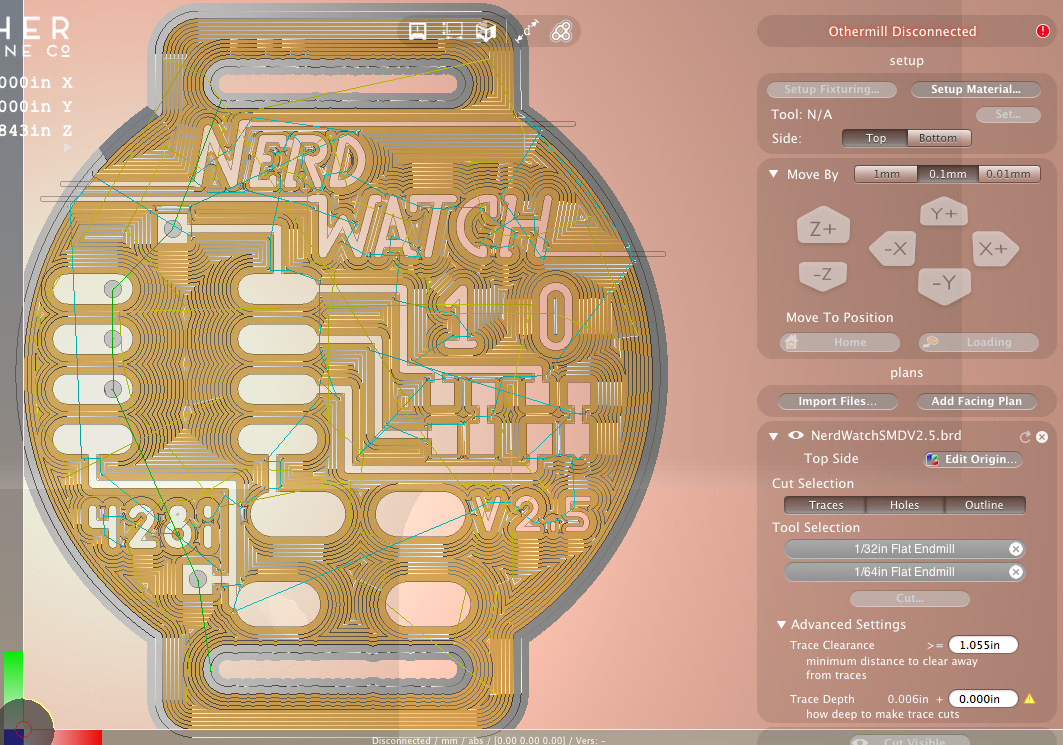
Task: Toggle Traces cut selection
Action: click(825, 505)
